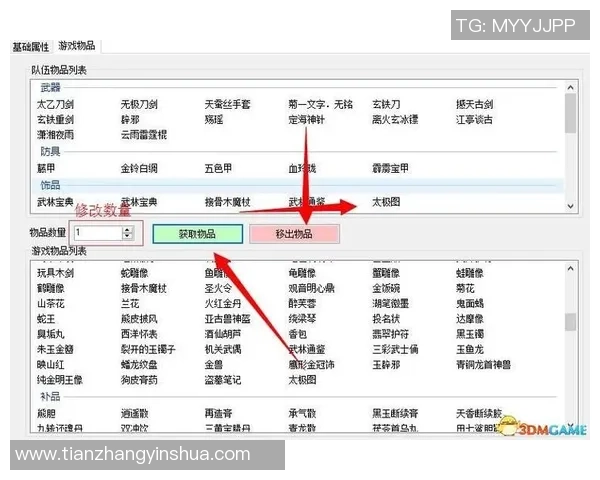Select 金饭碗 in game items
The width and height of the screenshot is (600, 480).
point(386,289)
